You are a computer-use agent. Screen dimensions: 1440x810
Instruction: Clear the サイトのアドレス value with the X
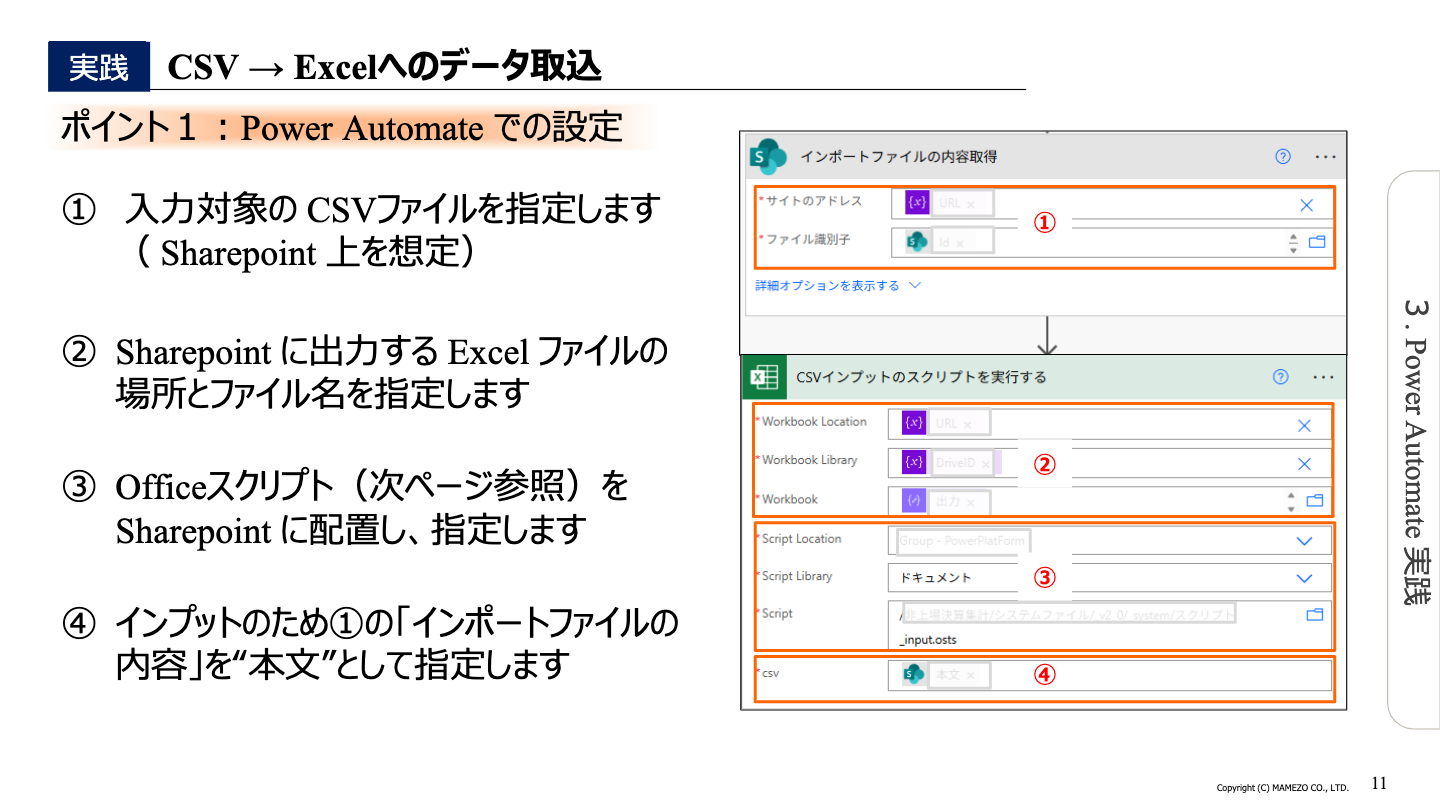pyautogui.click(x=1306, y=204)
